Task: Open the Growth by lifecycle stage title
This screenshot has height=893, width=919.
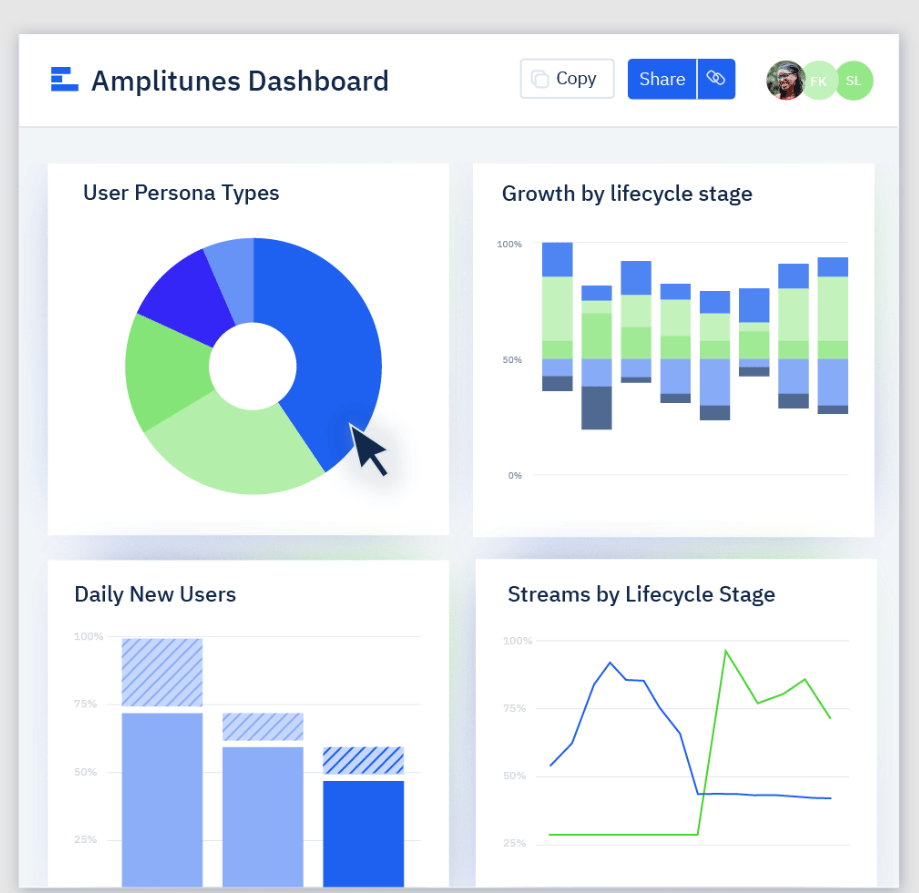Action: tap(627, 193)
